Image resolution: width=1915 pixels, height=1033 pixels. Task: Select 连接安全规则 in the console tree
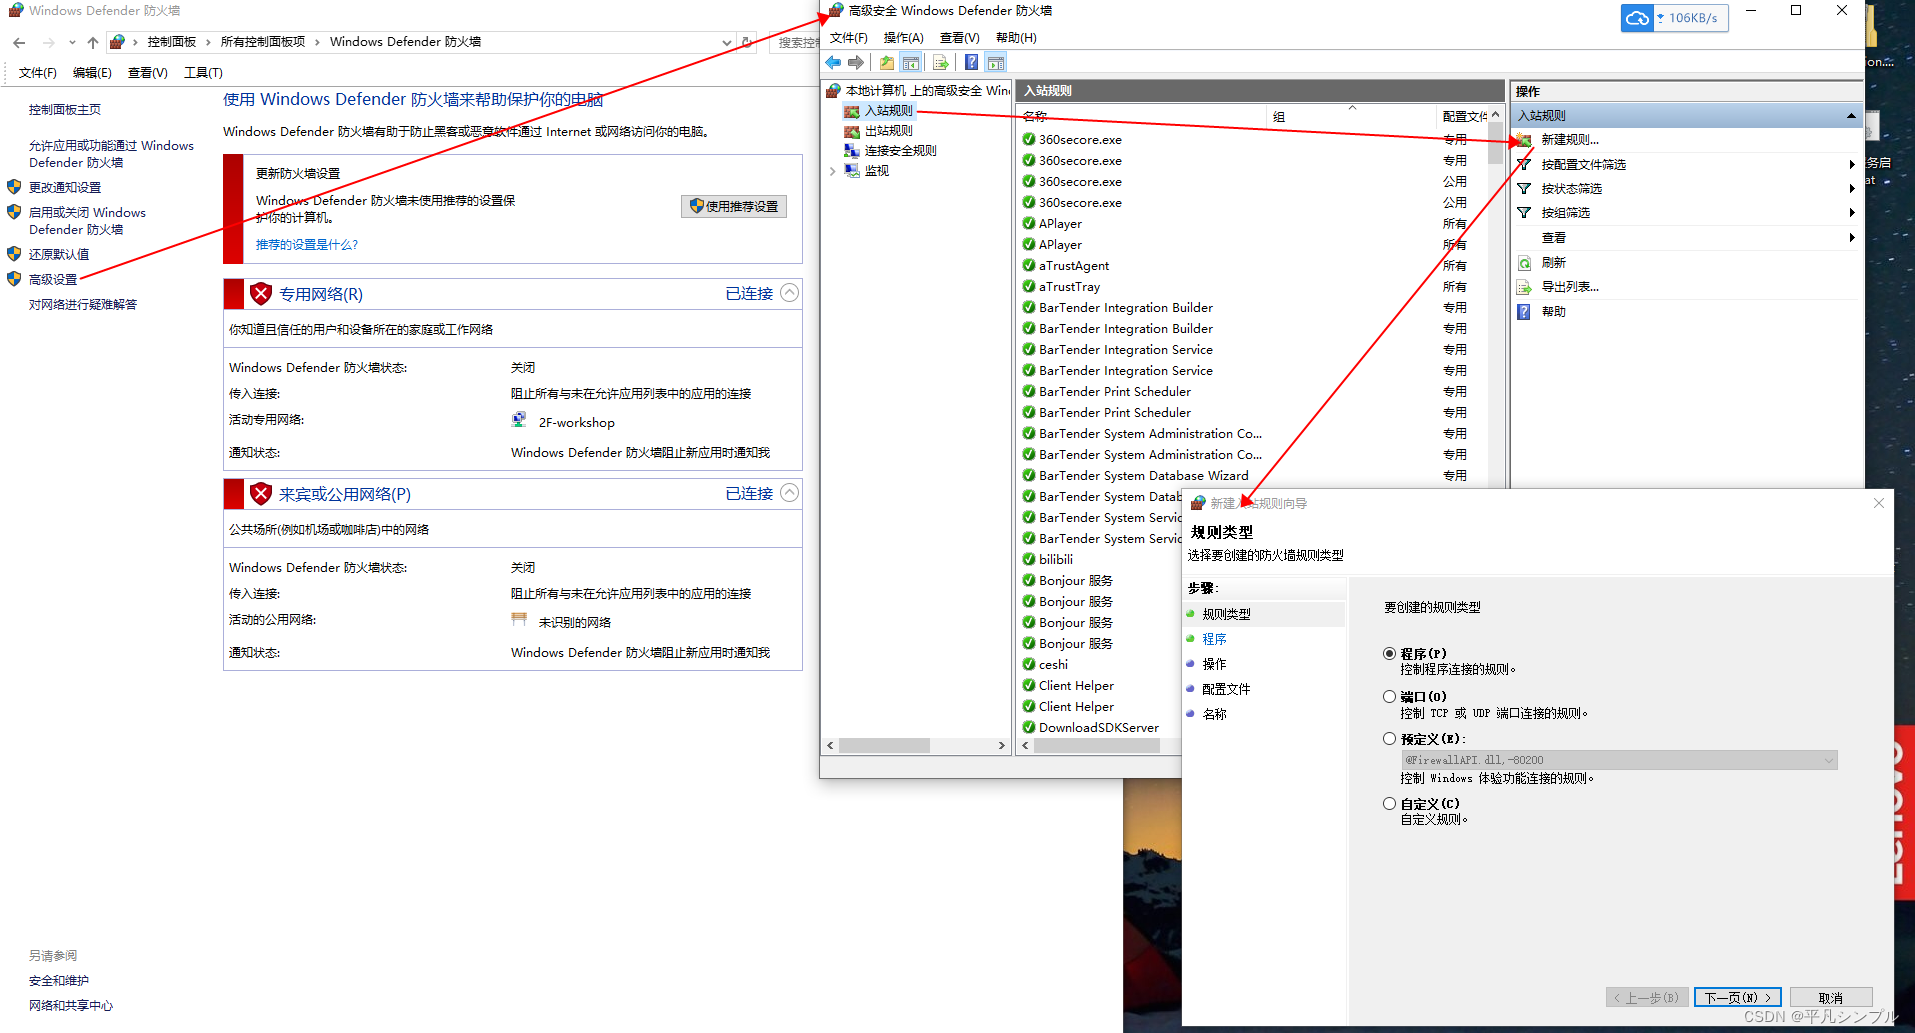[x=901, y=151]
